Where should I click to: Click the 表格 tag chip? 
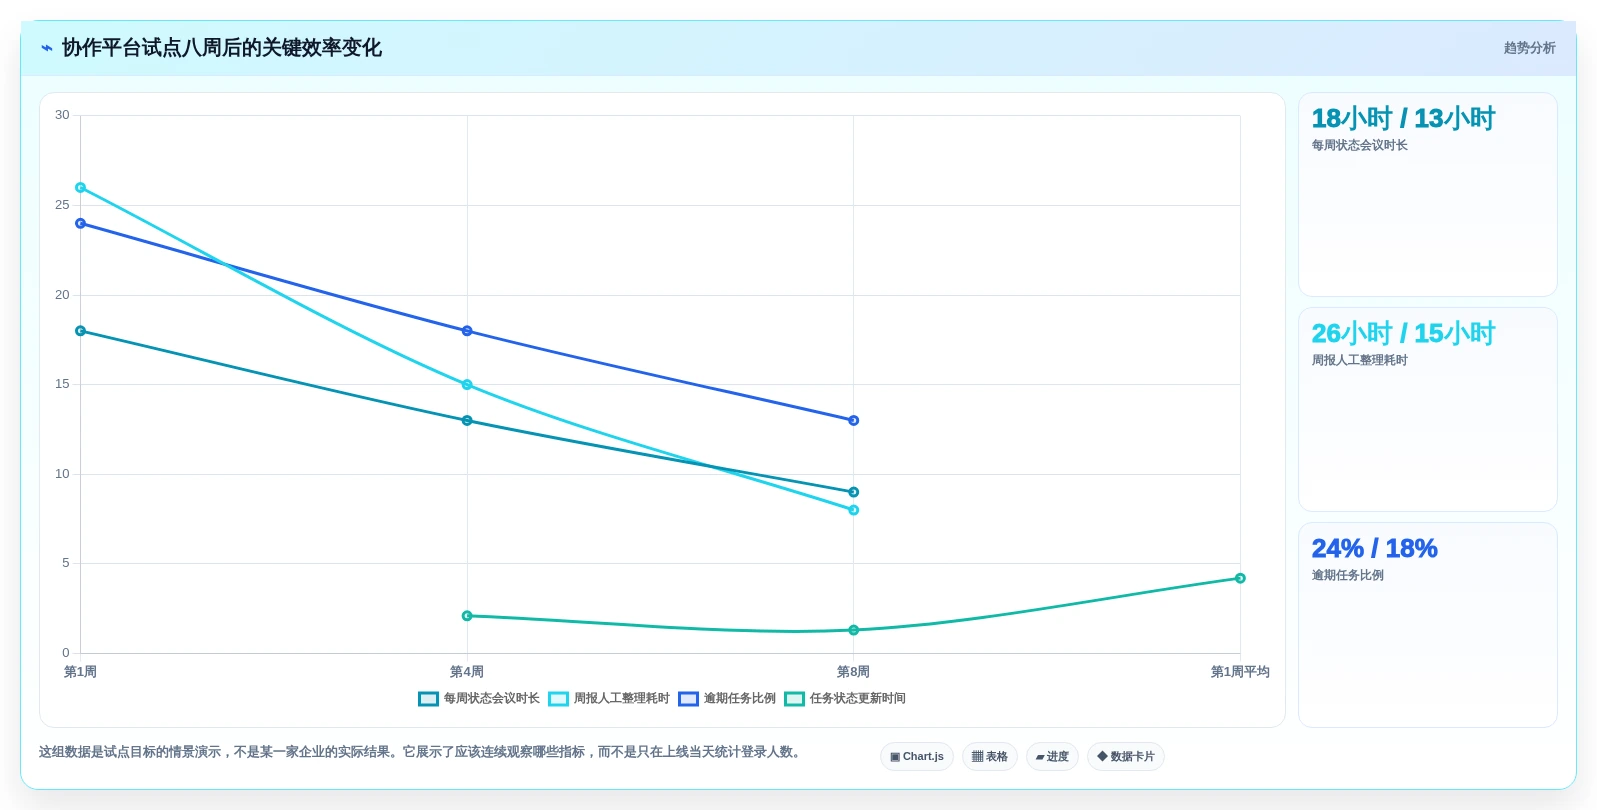coord(990,757)
